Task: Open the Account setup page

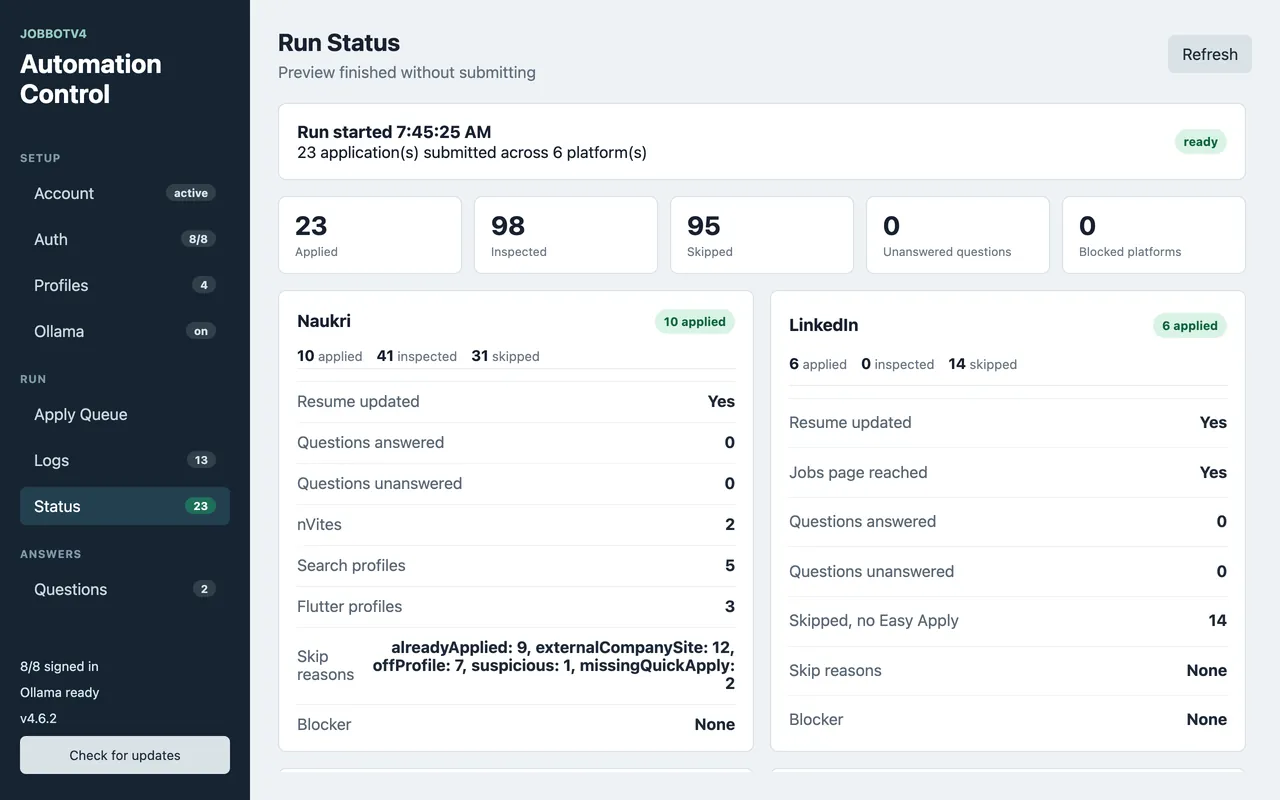Action: pyautogui.click(x=125, y=193)
